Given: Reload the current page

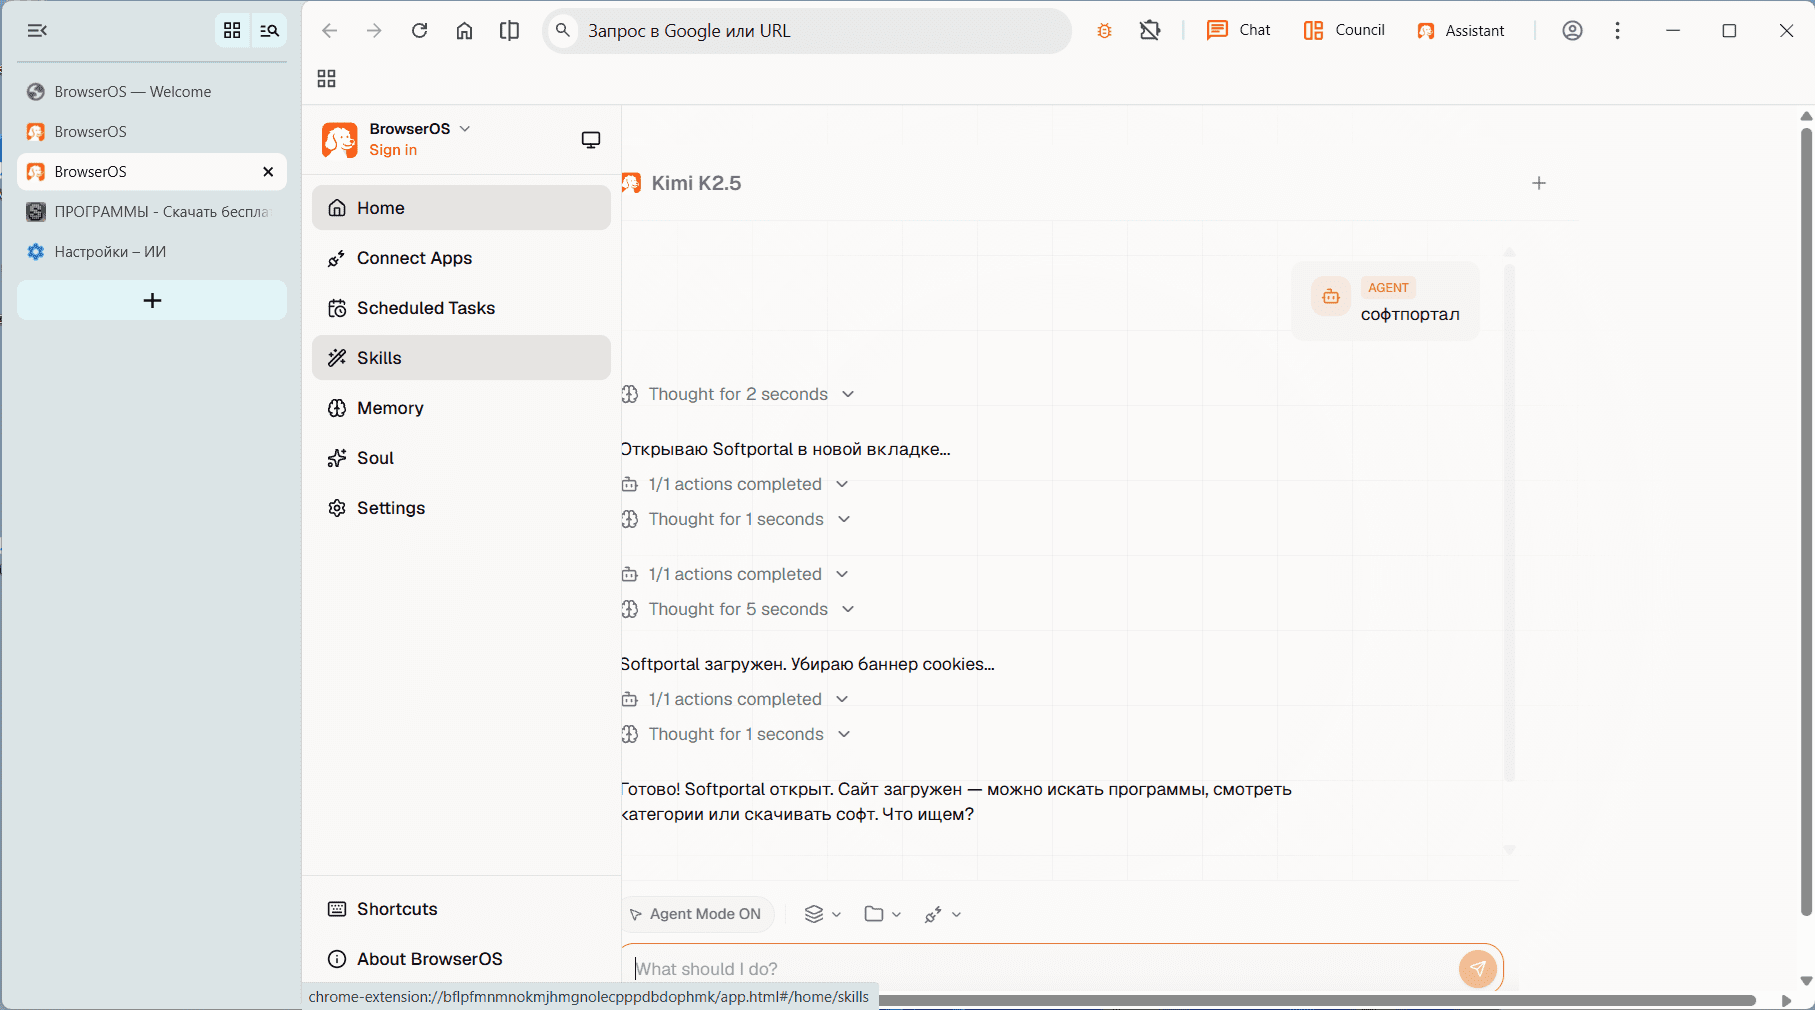Looking at the screenshot, I should 420,31.
